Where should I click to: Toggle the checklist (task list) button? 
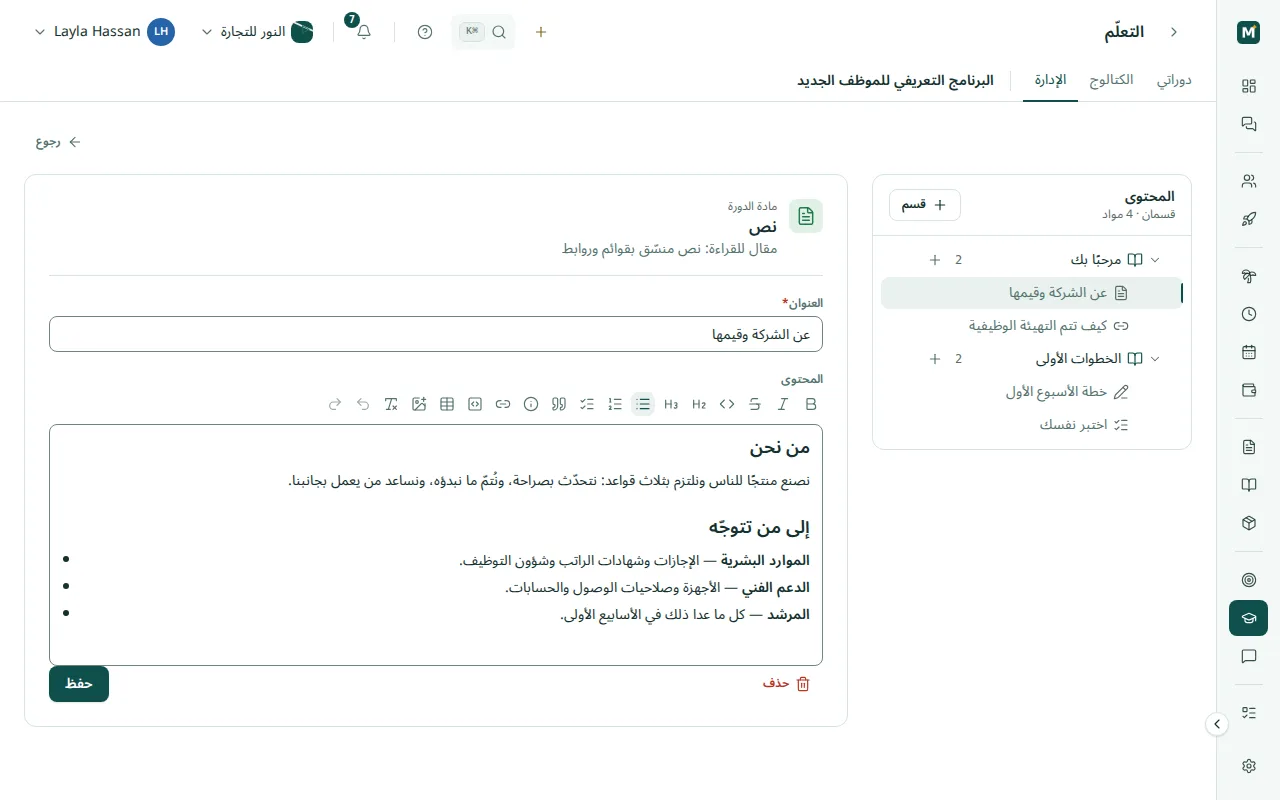(587, 404)
